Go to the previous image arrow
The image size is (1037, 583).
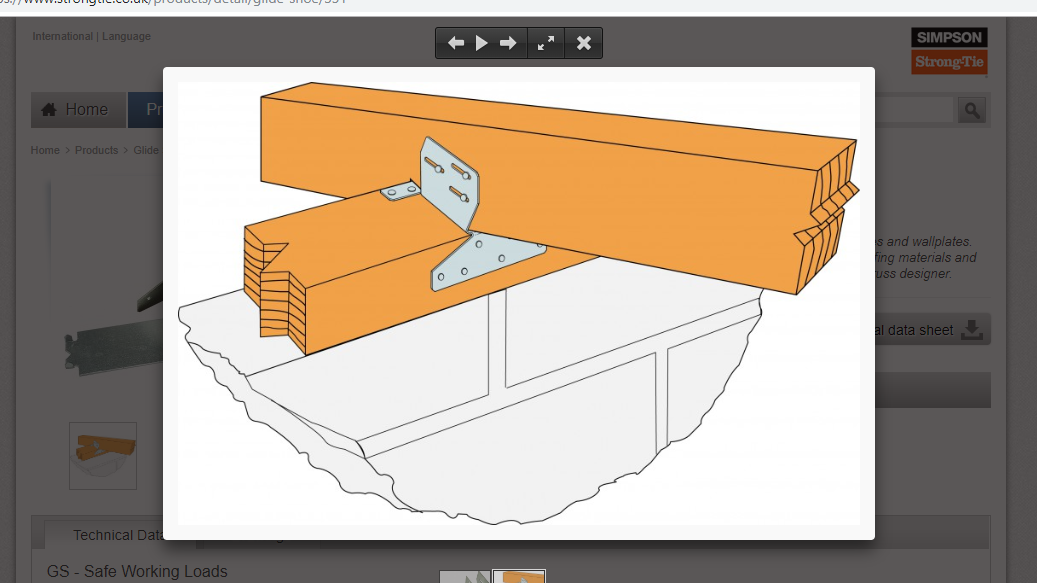tap(456, 43)
